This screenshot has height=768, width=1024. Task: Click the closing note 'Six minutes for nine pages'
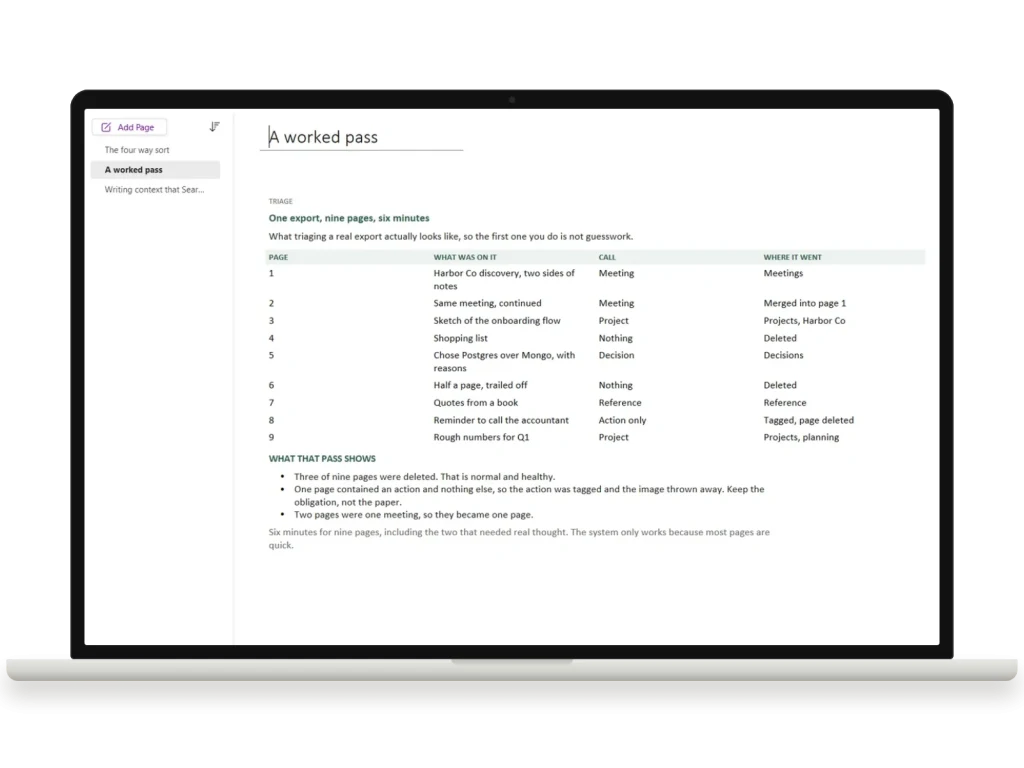519,539
